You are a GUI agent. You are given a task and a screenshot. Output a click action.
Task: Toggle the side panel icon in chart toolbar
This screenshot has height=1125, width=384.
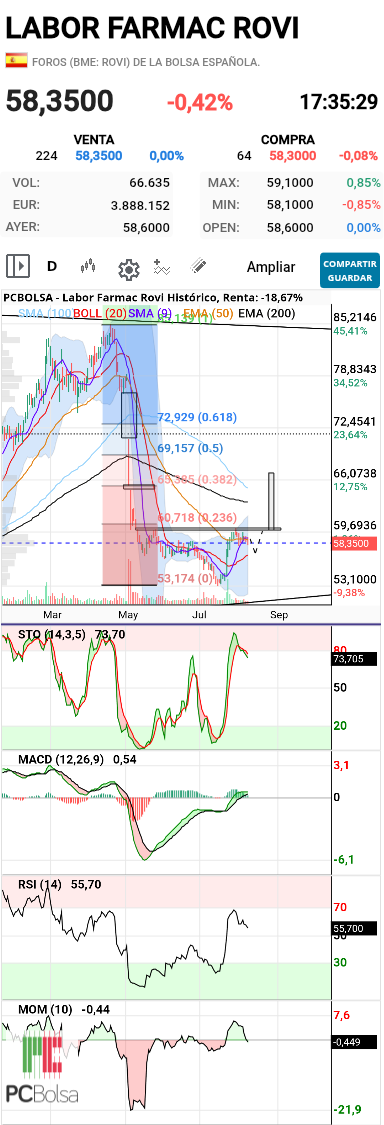coord(18,267)
